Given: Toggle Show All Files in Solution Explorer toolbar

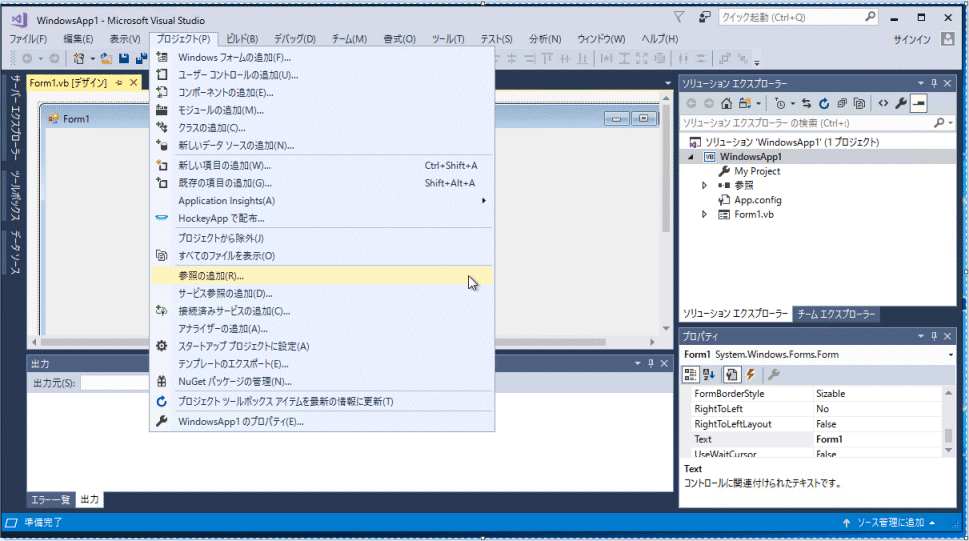Looking at the screenshot, I should (859, 104).
